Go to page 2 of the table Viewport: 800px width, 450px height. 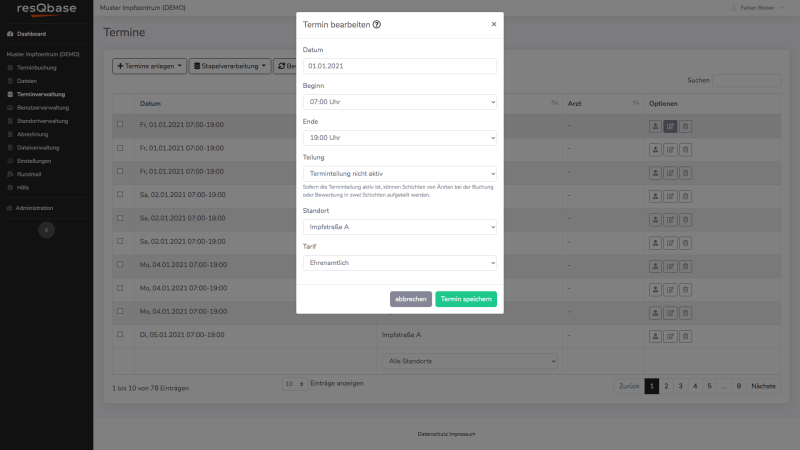[x=666, y=386]
